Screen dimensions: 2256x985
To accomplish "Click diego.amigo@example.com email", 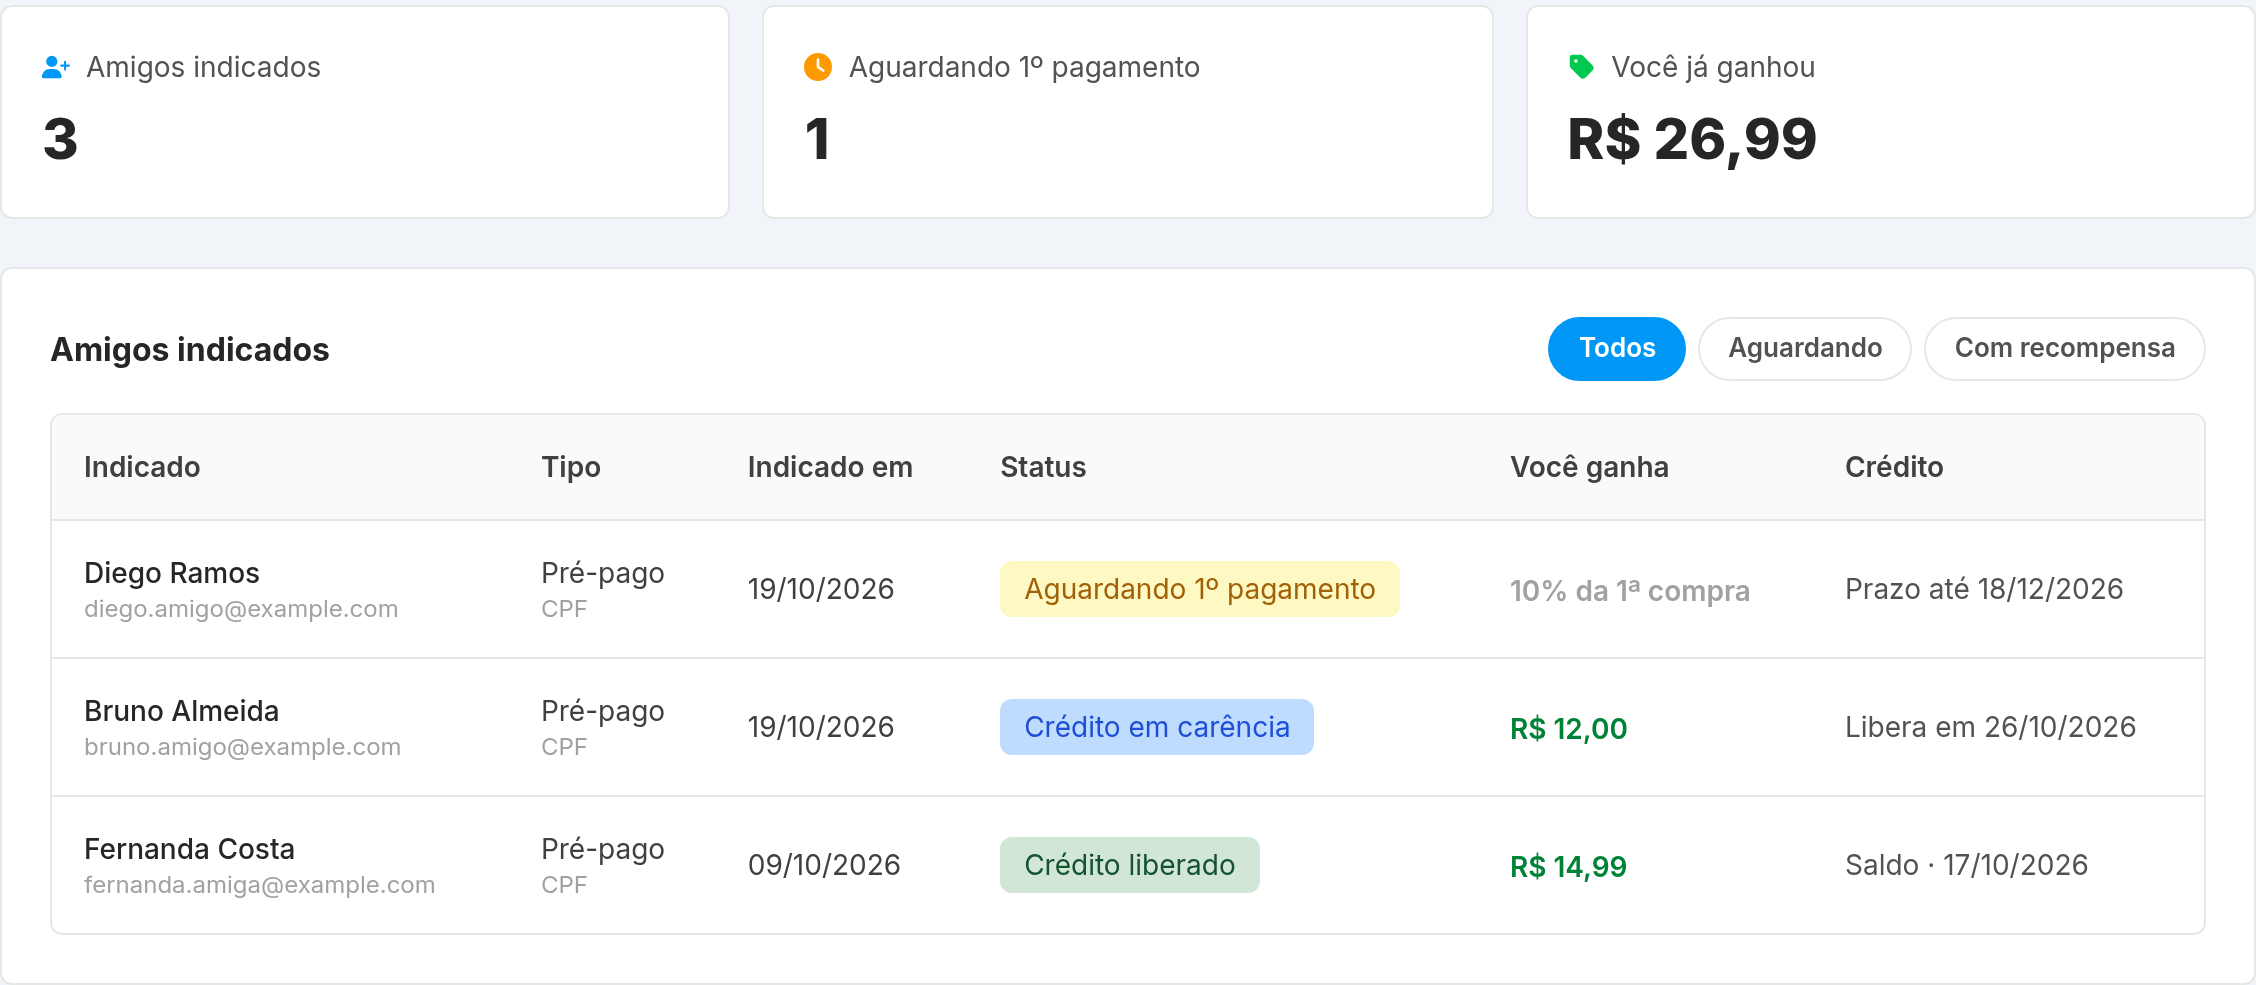I will [241, 609].
